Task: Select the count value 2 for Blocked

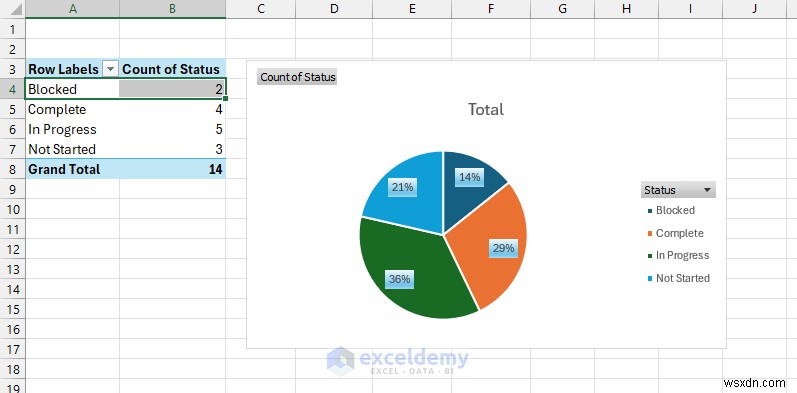Action: tap(172, 89)
